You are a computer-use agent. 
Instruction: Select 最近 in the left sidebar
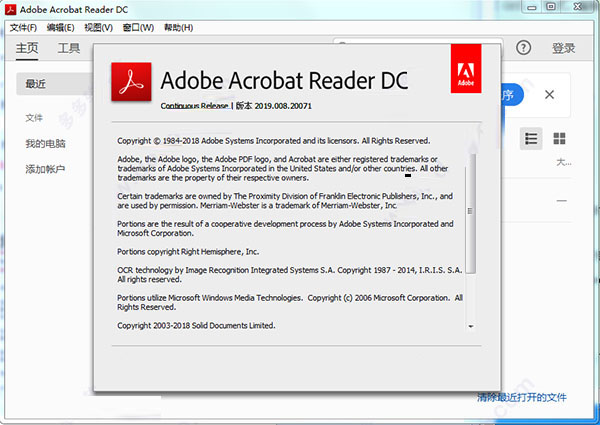coord(54,84)
